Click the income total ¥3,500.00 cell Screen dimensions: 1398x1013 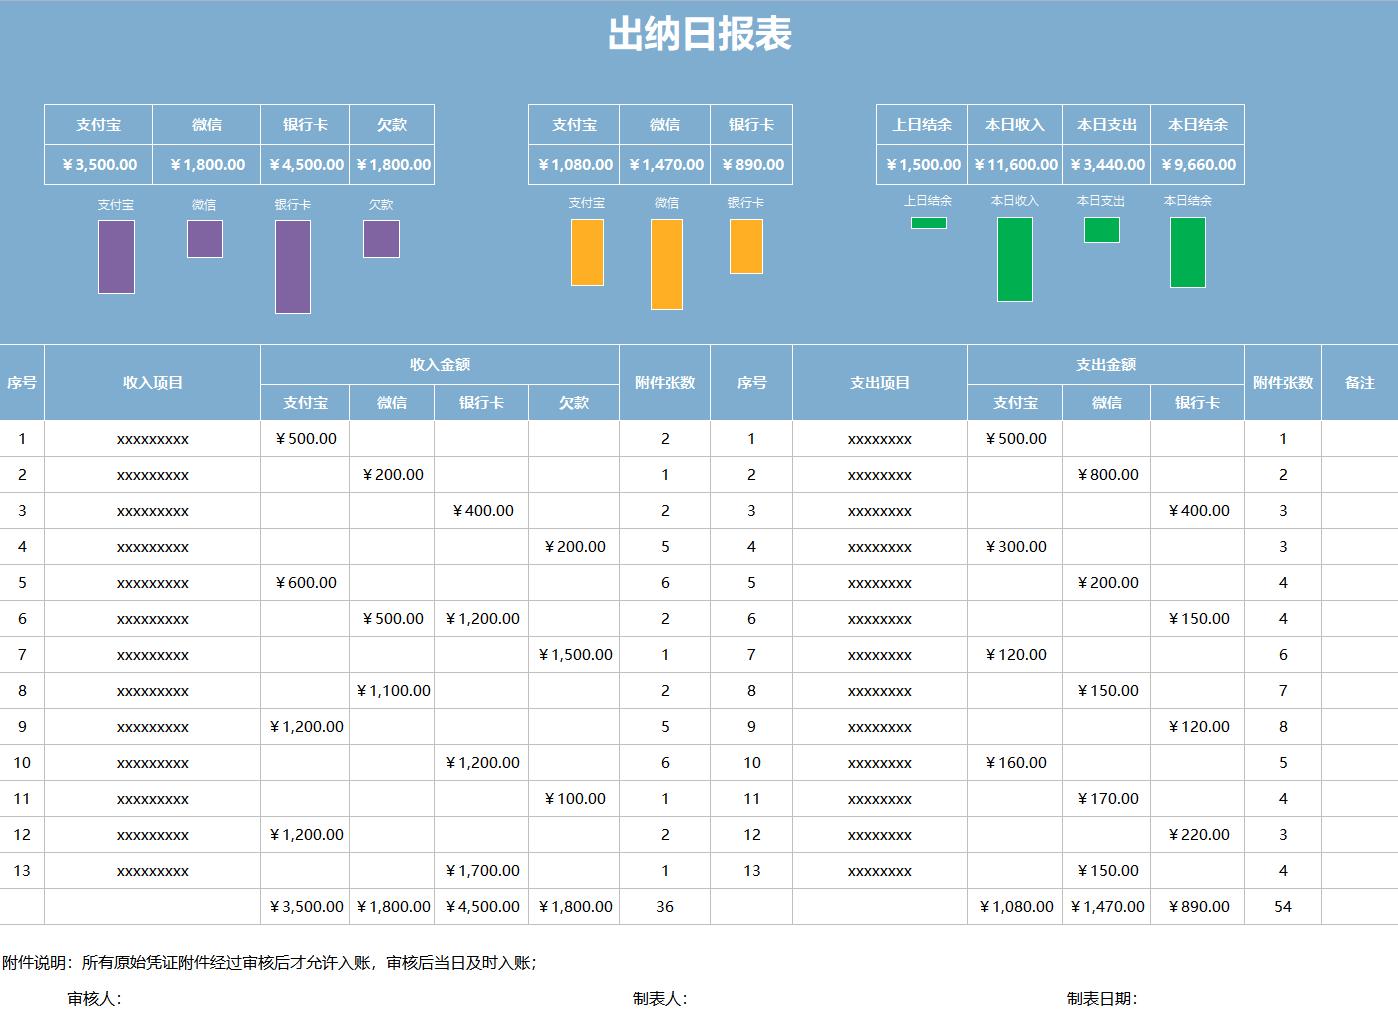[x=305, y=907]
